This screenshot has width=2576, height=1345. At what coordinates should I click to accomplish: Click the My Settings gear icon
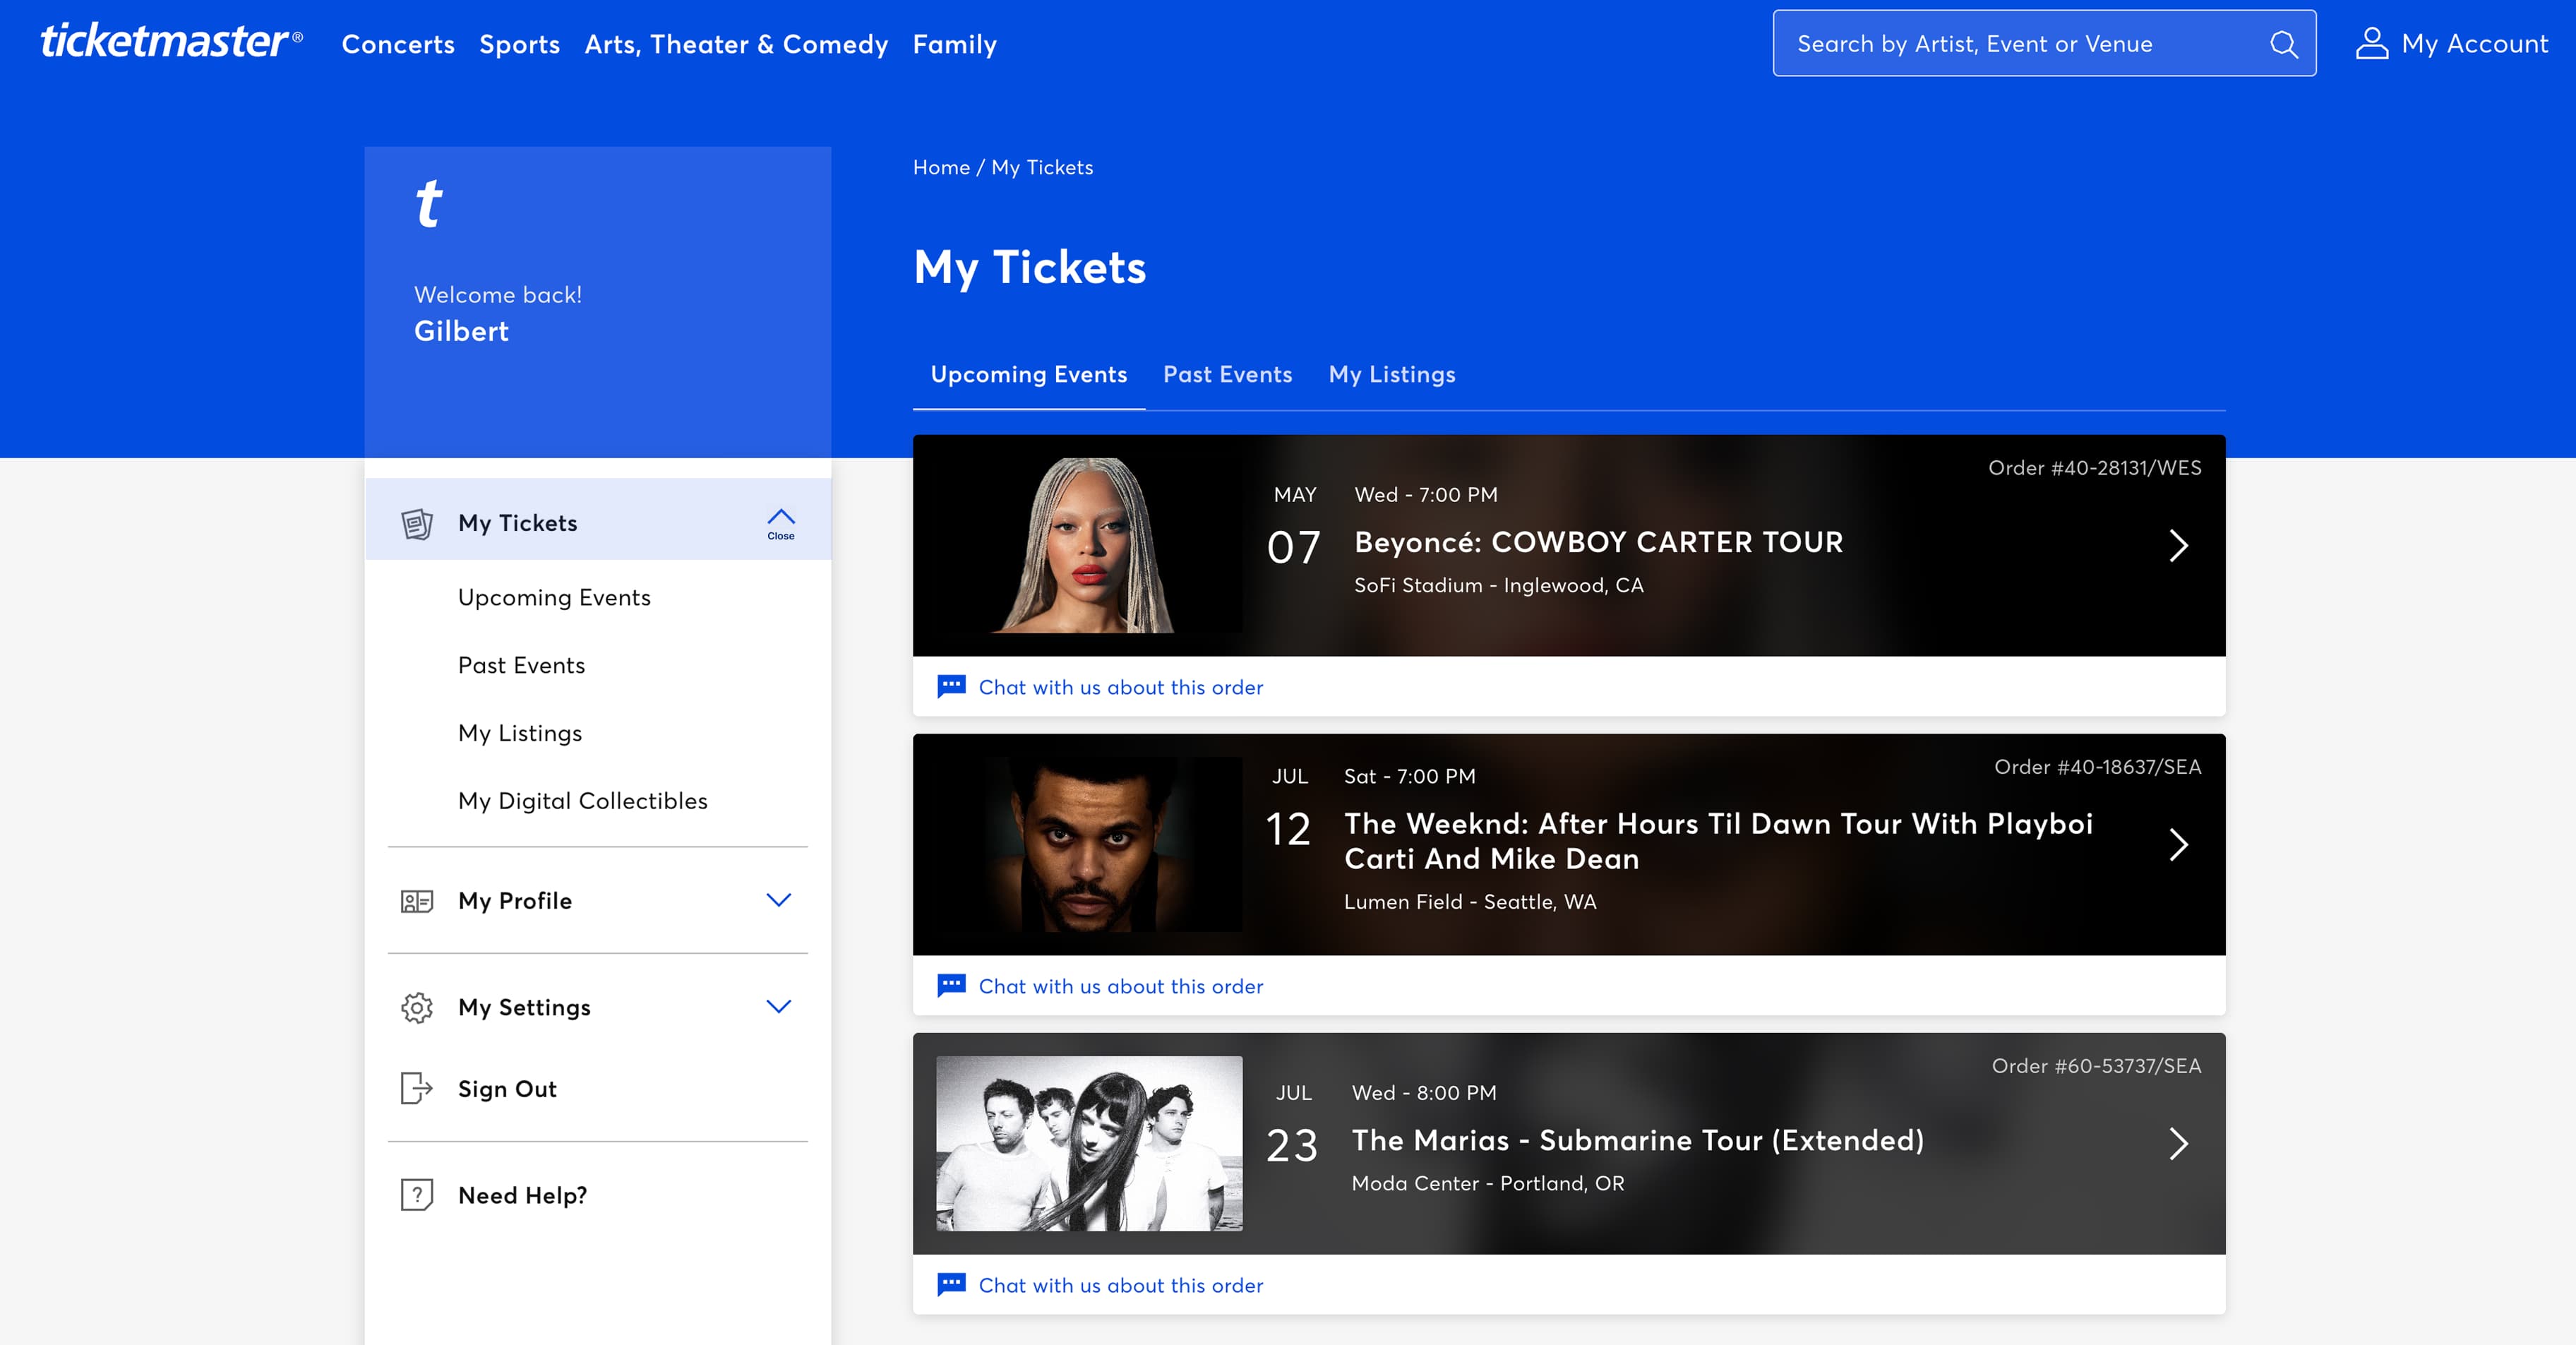pos(417,1008)
